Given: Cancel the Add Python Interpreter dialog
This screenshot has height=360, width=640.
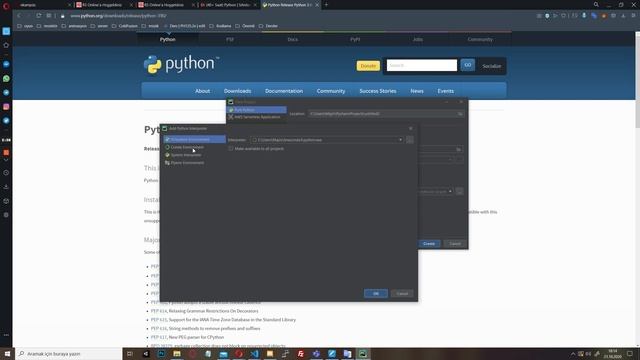Looking at the screenshot, I should [x=402, y=293].
